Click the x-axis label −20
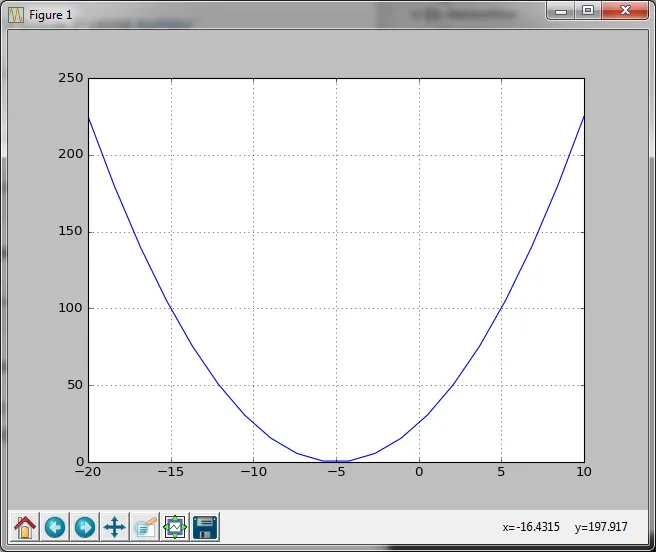 pos(88,472)
